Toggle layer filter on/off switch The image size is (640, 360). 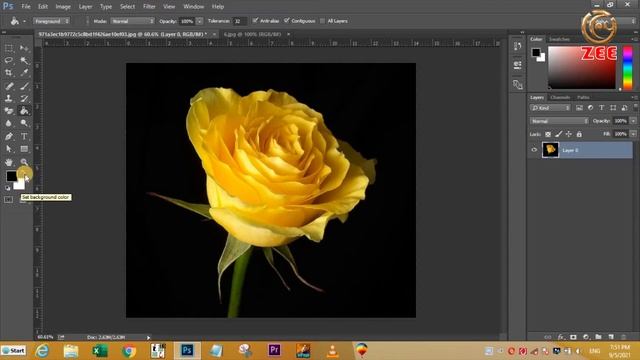(x=636, y=107)
